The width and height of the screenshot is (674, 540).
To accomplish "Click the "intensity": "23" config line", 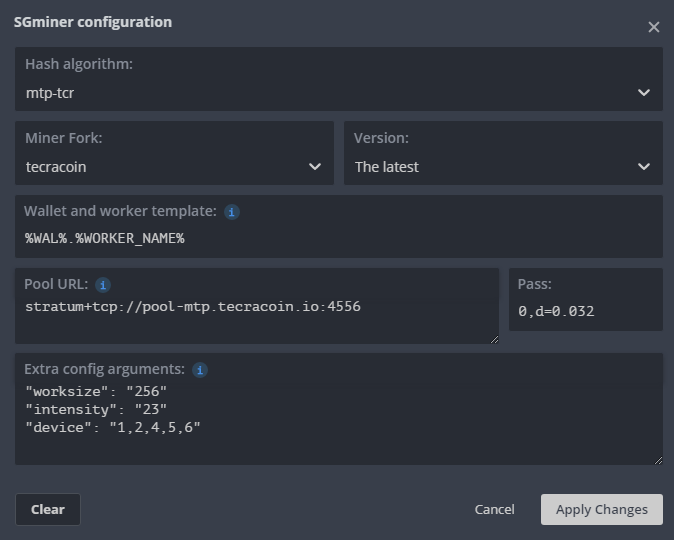I will pos(96,408).
